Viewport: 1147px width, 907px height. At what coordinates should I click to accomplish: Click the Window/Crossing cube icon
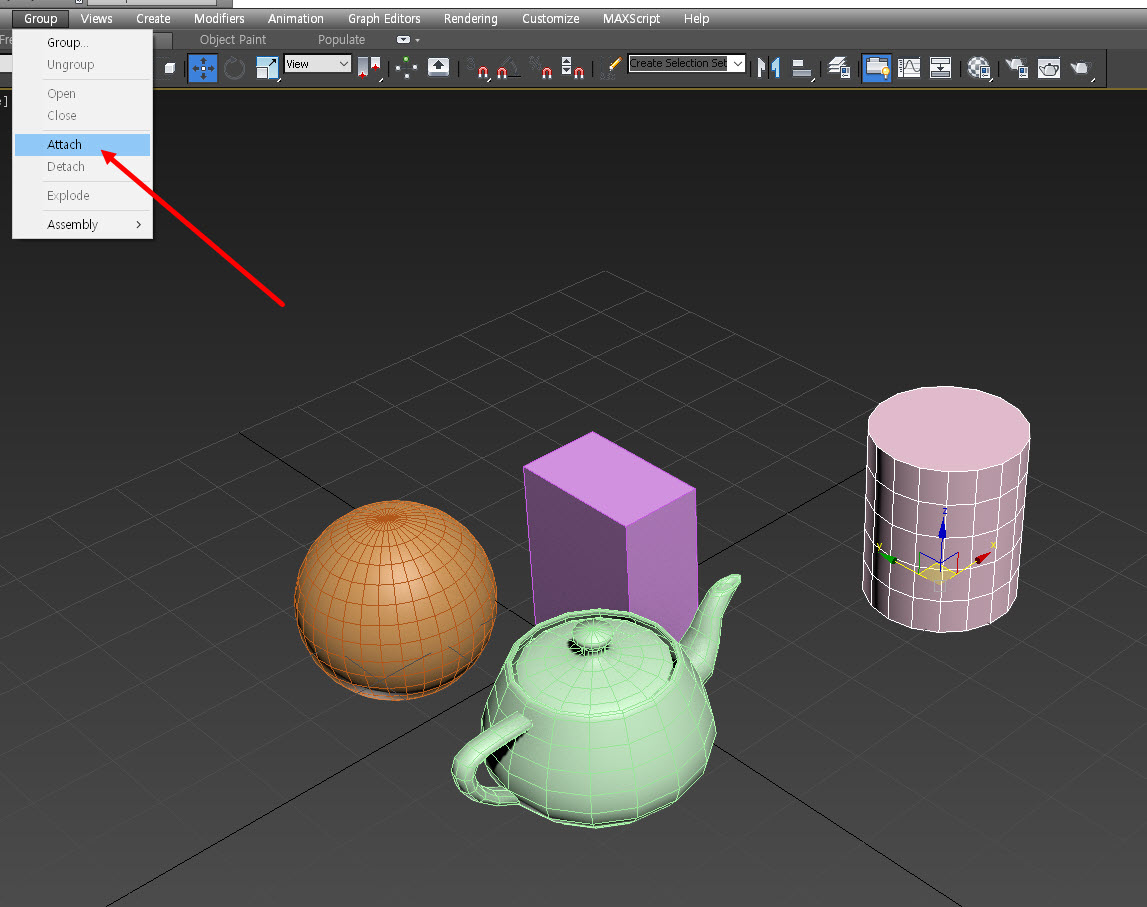[170, 68]
